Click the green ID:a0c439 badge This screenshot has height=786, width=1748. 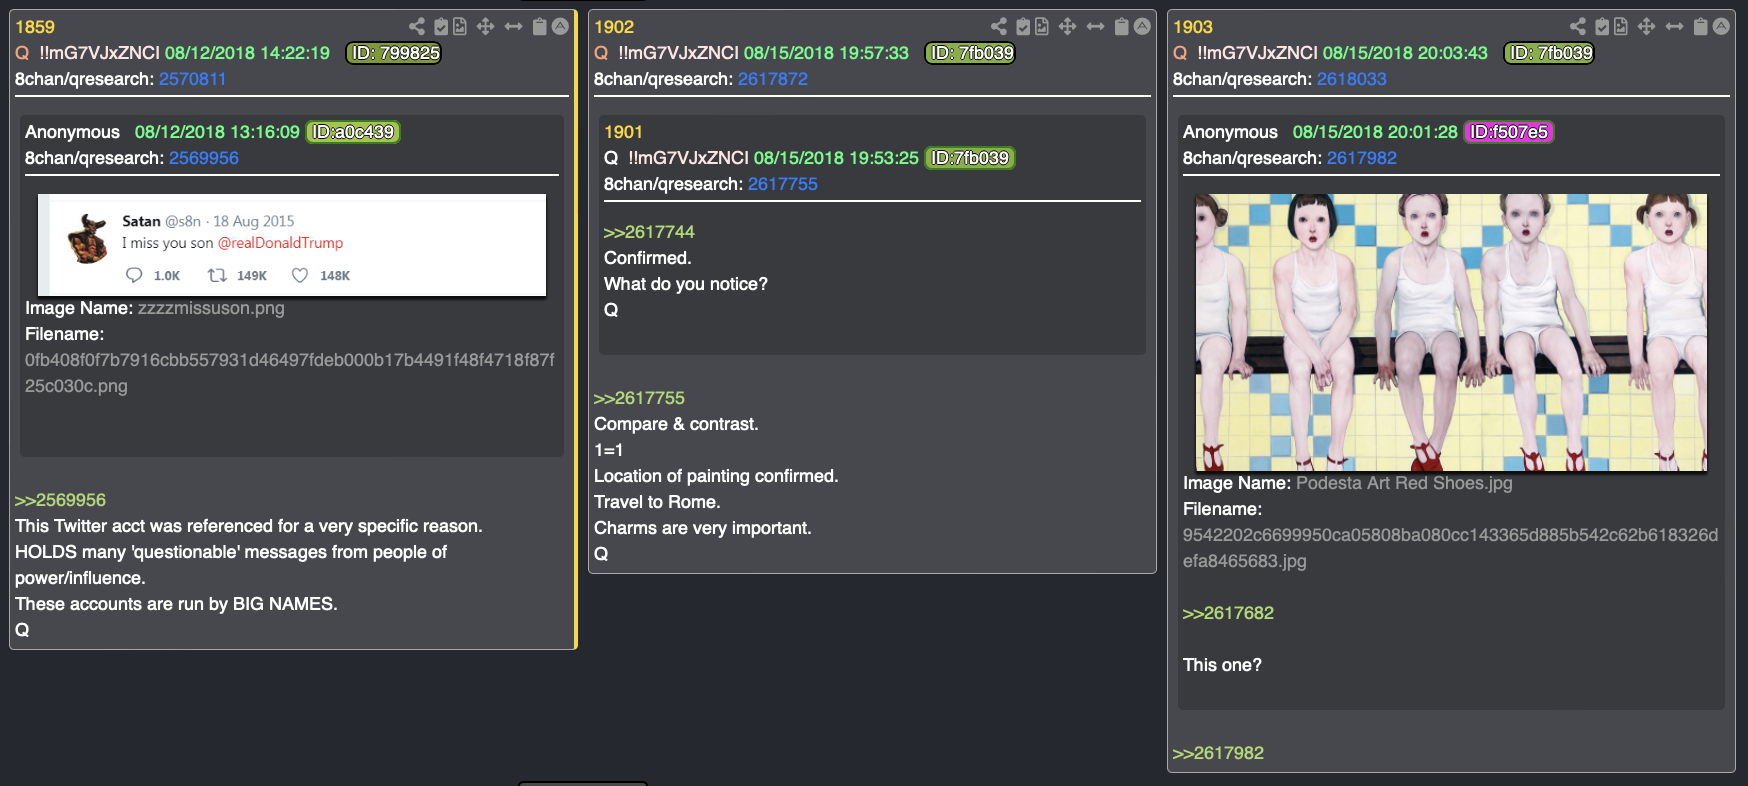click(x=353, y=132)
